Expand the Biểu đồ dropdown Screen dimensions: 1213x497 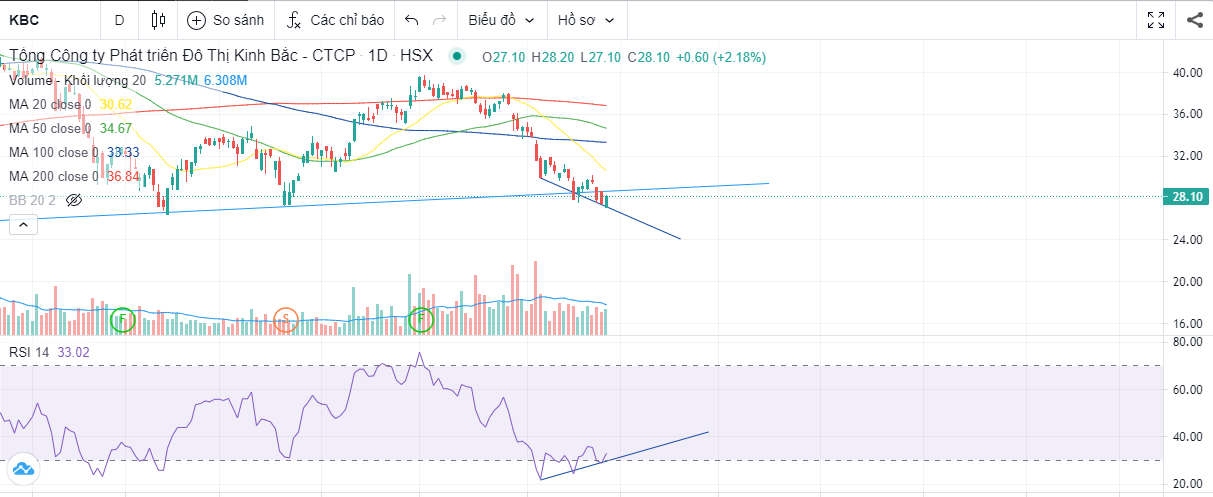pyautogui.click(x=501, y=20)
